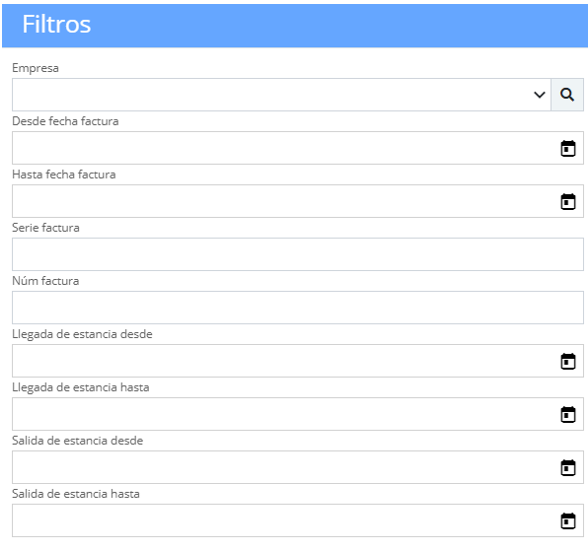Click the Filtros panel header
This screenshot has height=540, width=588.
coord(295,26)
